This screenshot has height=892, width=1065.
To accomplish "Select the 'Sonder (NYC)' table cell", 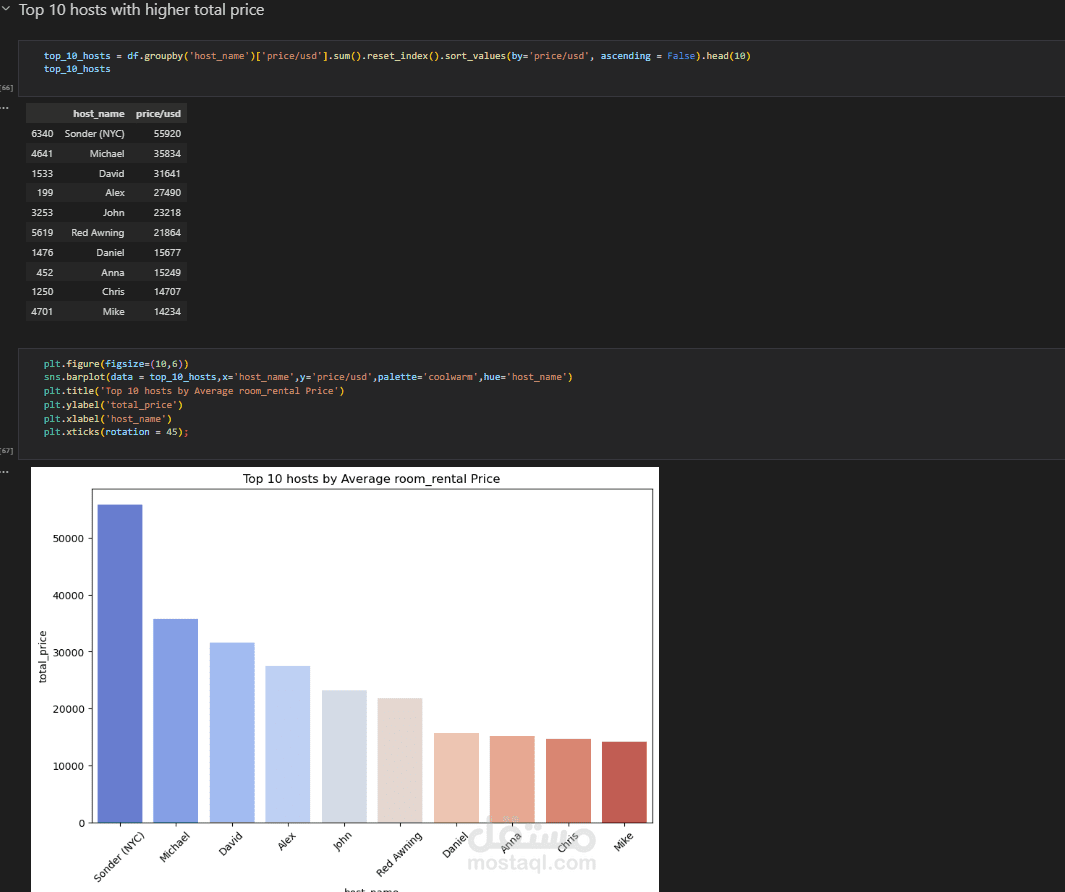I will click(x=94, y=134).
